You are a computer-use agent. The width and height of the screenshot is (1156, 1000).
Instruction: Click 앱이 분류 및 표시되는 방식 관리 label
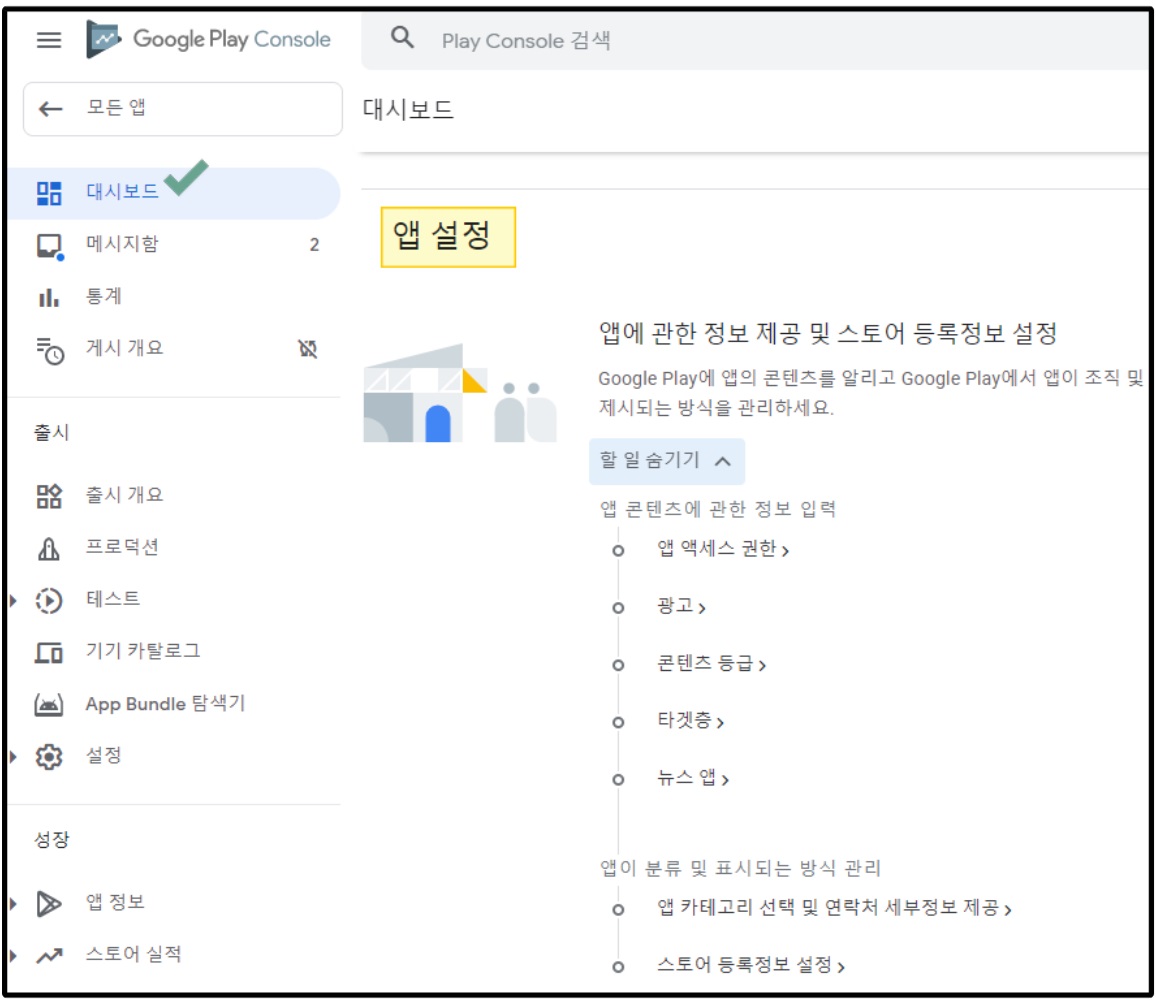click(x=740, y=868)
